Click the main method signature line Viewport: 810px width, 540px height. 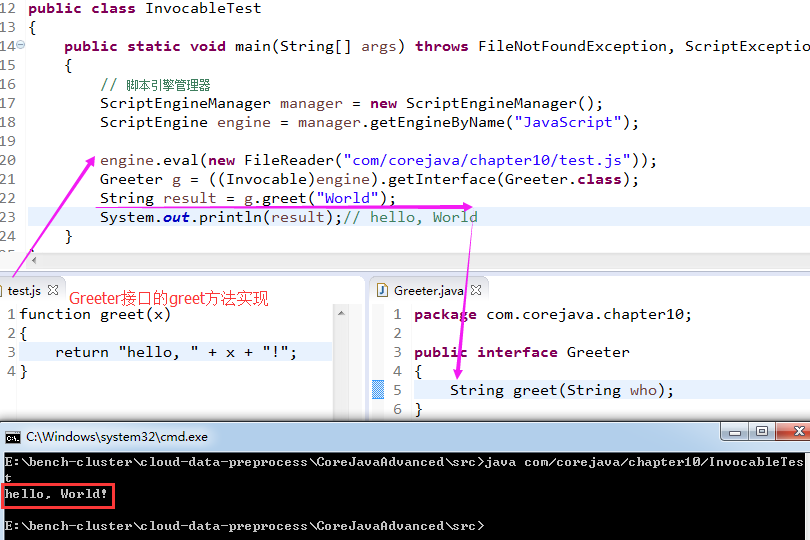437,47
